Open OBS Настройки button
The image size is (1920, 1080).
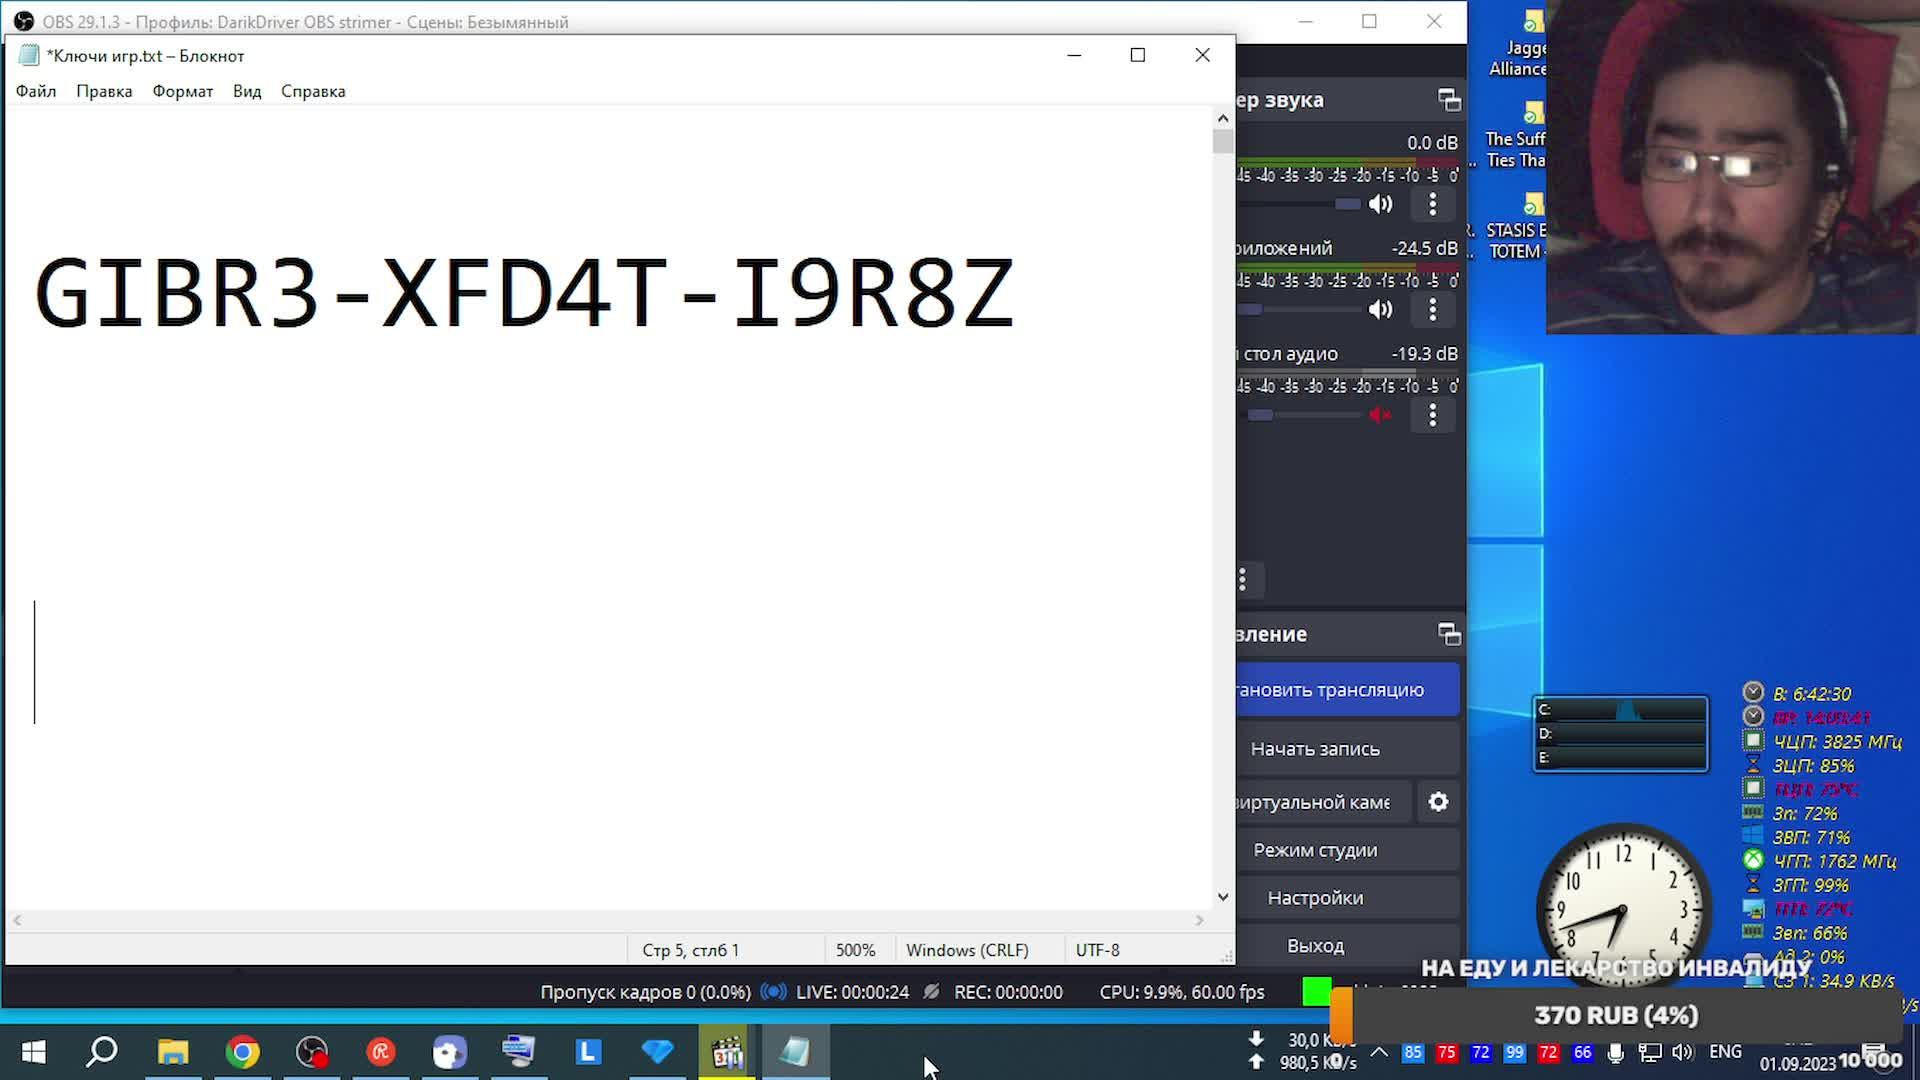1315,898
